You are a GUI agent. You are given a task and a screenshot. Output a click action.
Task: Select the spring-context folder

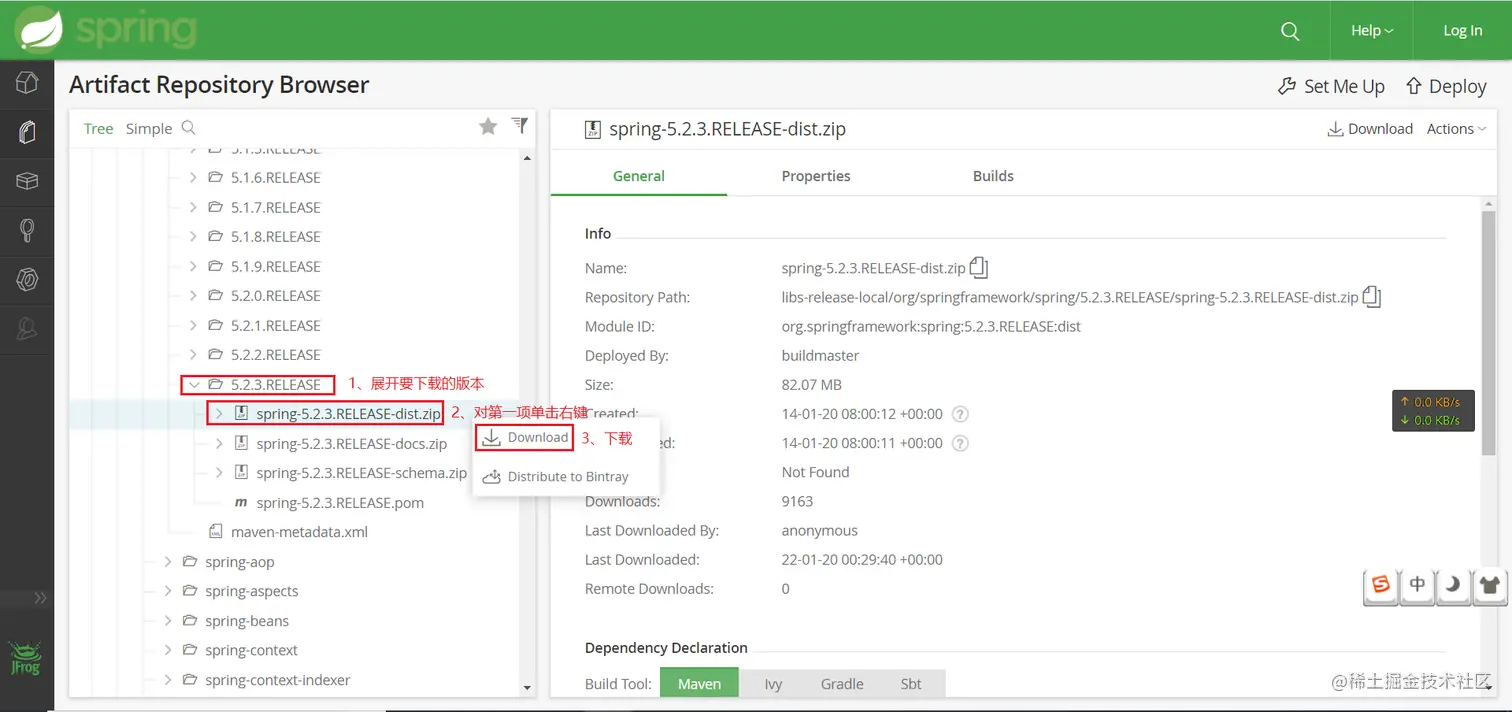tap(251, 650)
